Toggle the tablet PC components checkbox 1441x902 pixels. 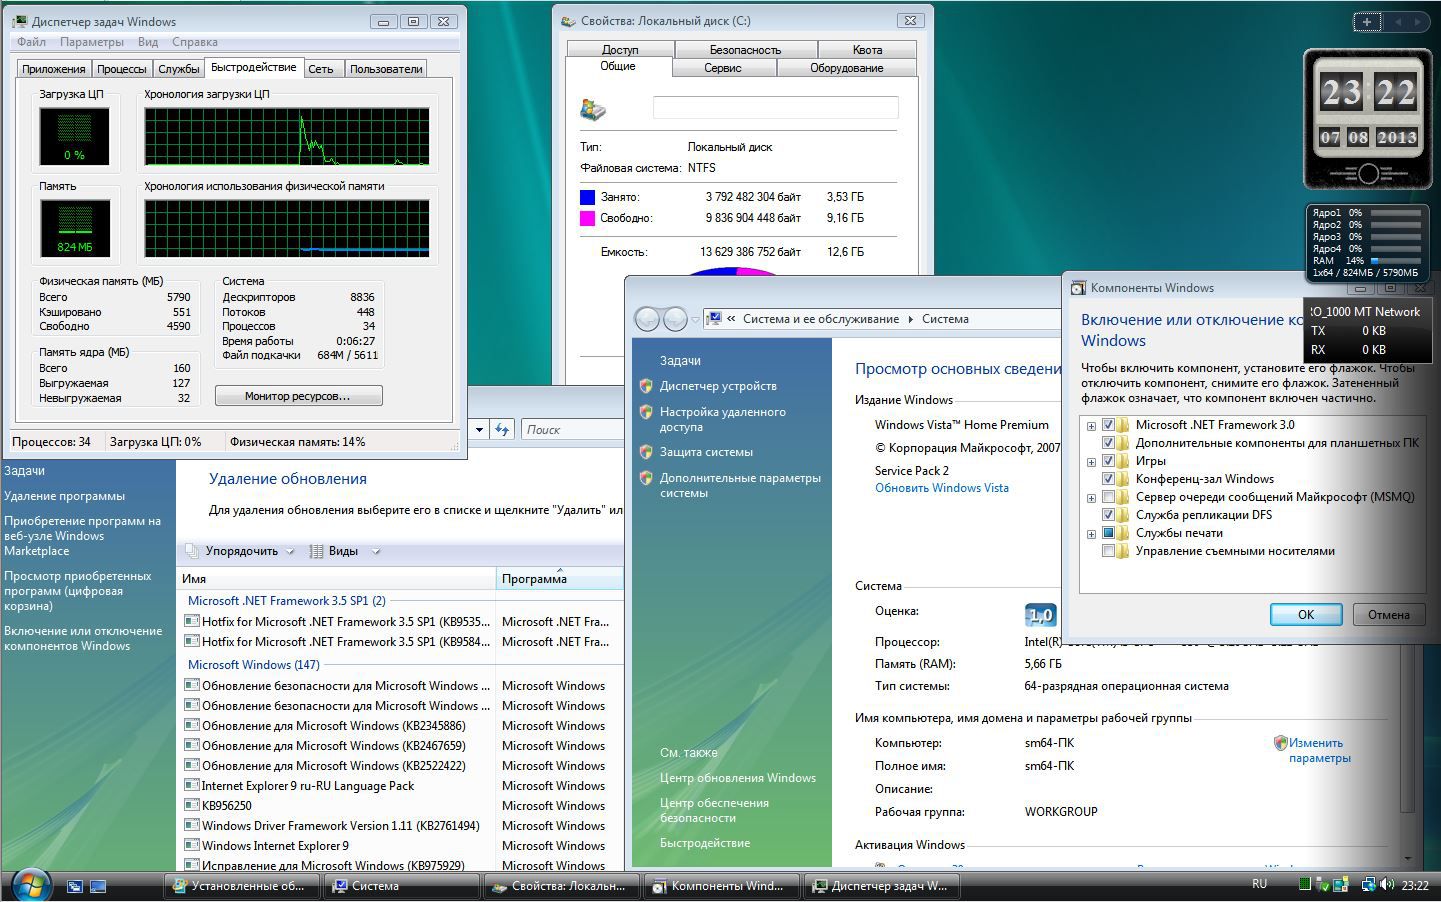click(1108, 443)
